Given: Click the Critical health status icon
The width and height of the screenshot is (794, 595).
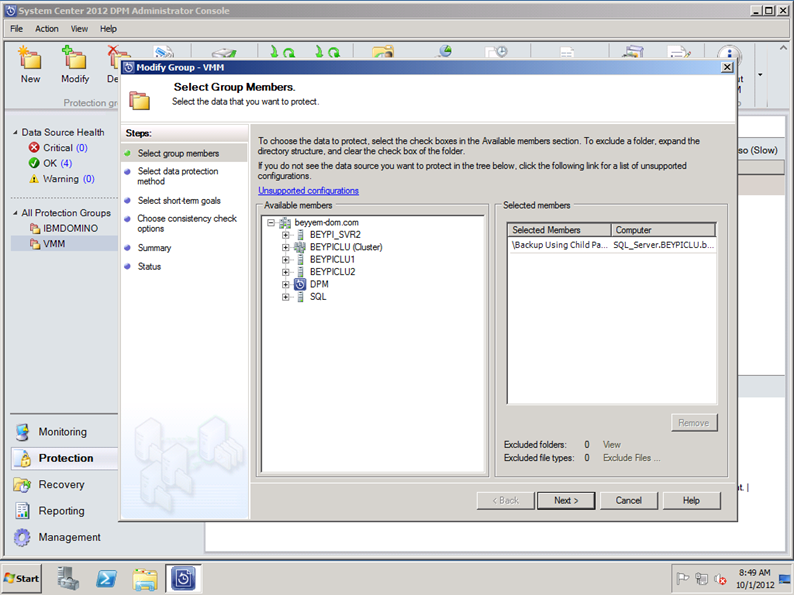Looking at the screenshot, I should pyautogui.click(x=34, y=147).
